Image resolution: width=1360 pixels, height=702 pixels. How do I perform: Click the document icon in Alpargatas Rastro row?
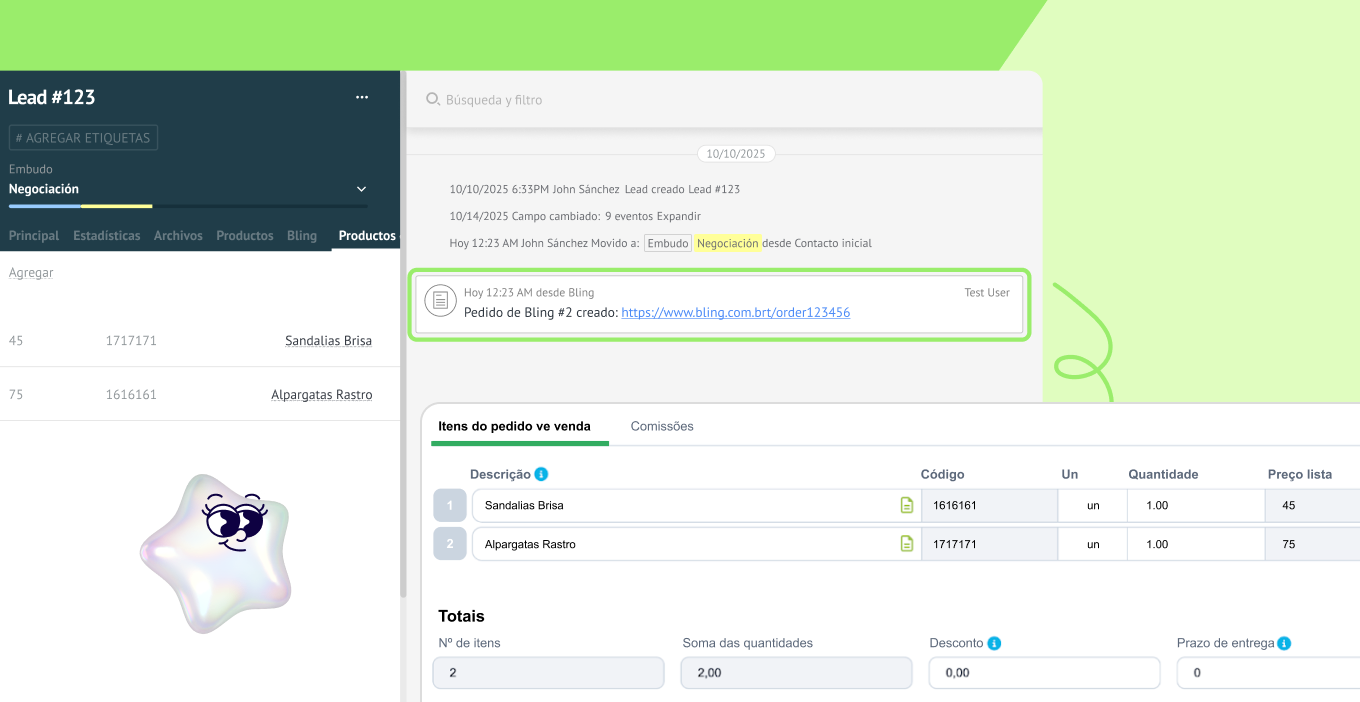[907, 544]
